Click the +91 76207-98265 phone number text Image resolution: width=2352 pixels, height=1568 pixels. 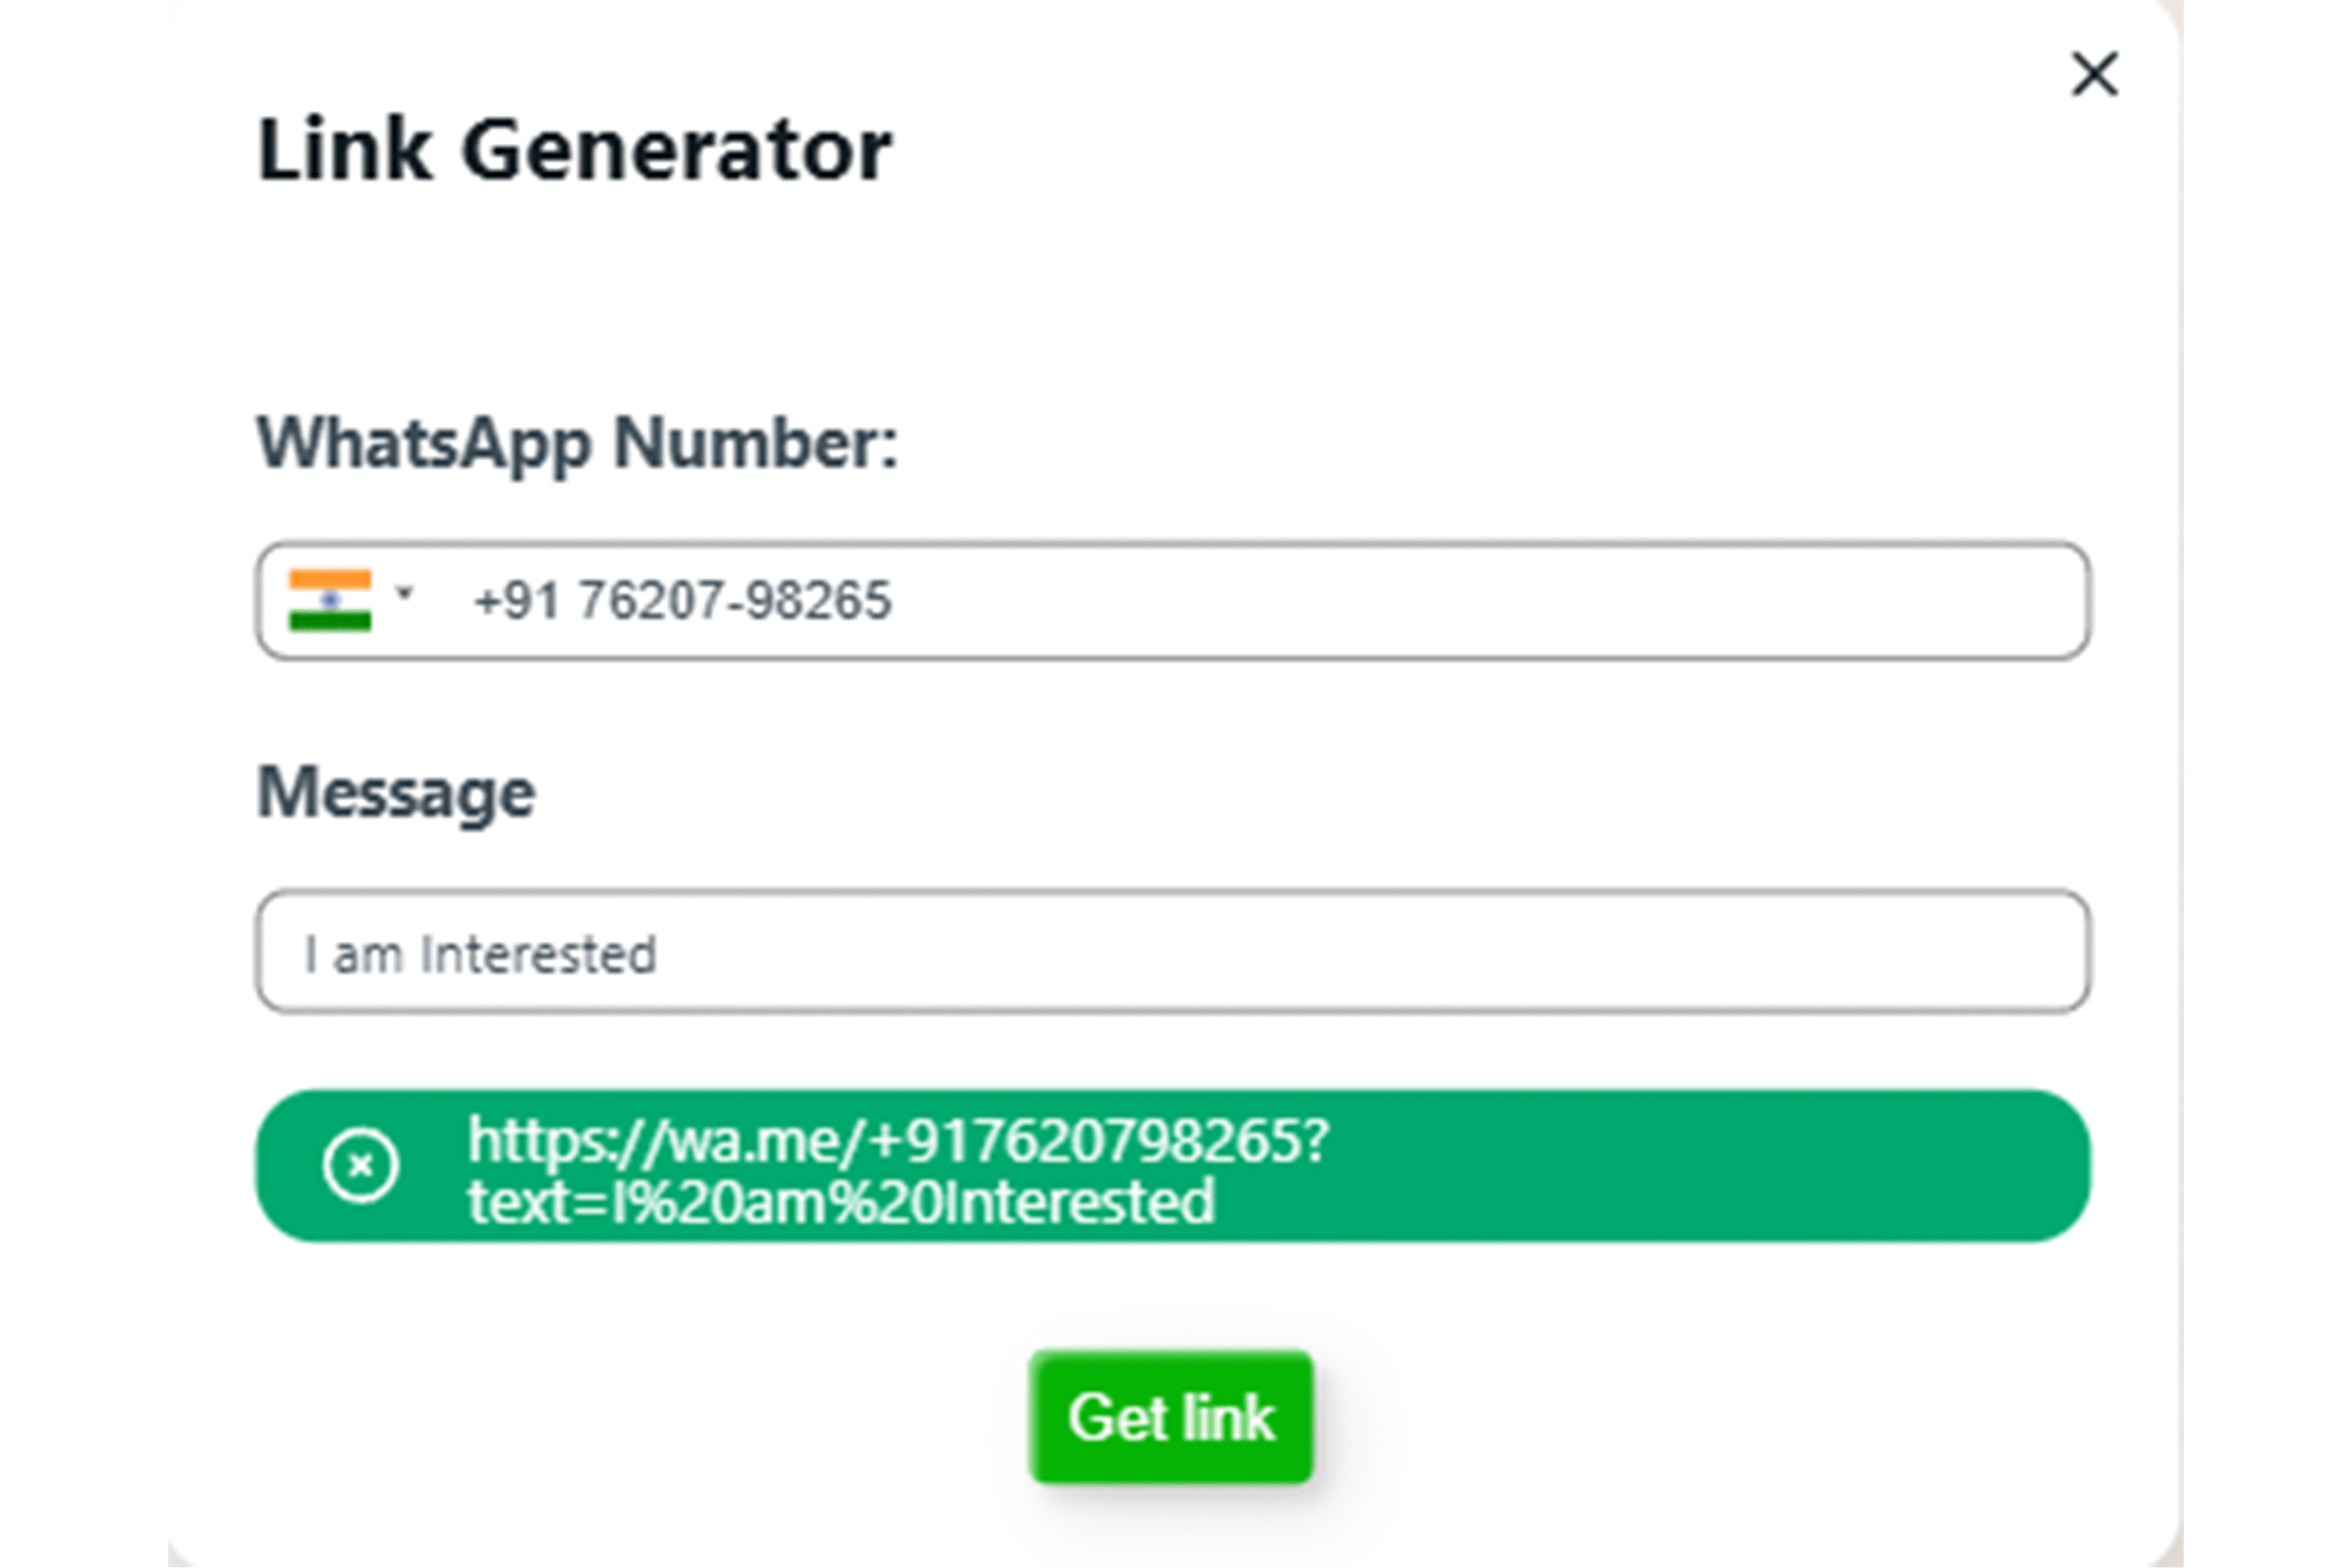(x=683, y=601)
